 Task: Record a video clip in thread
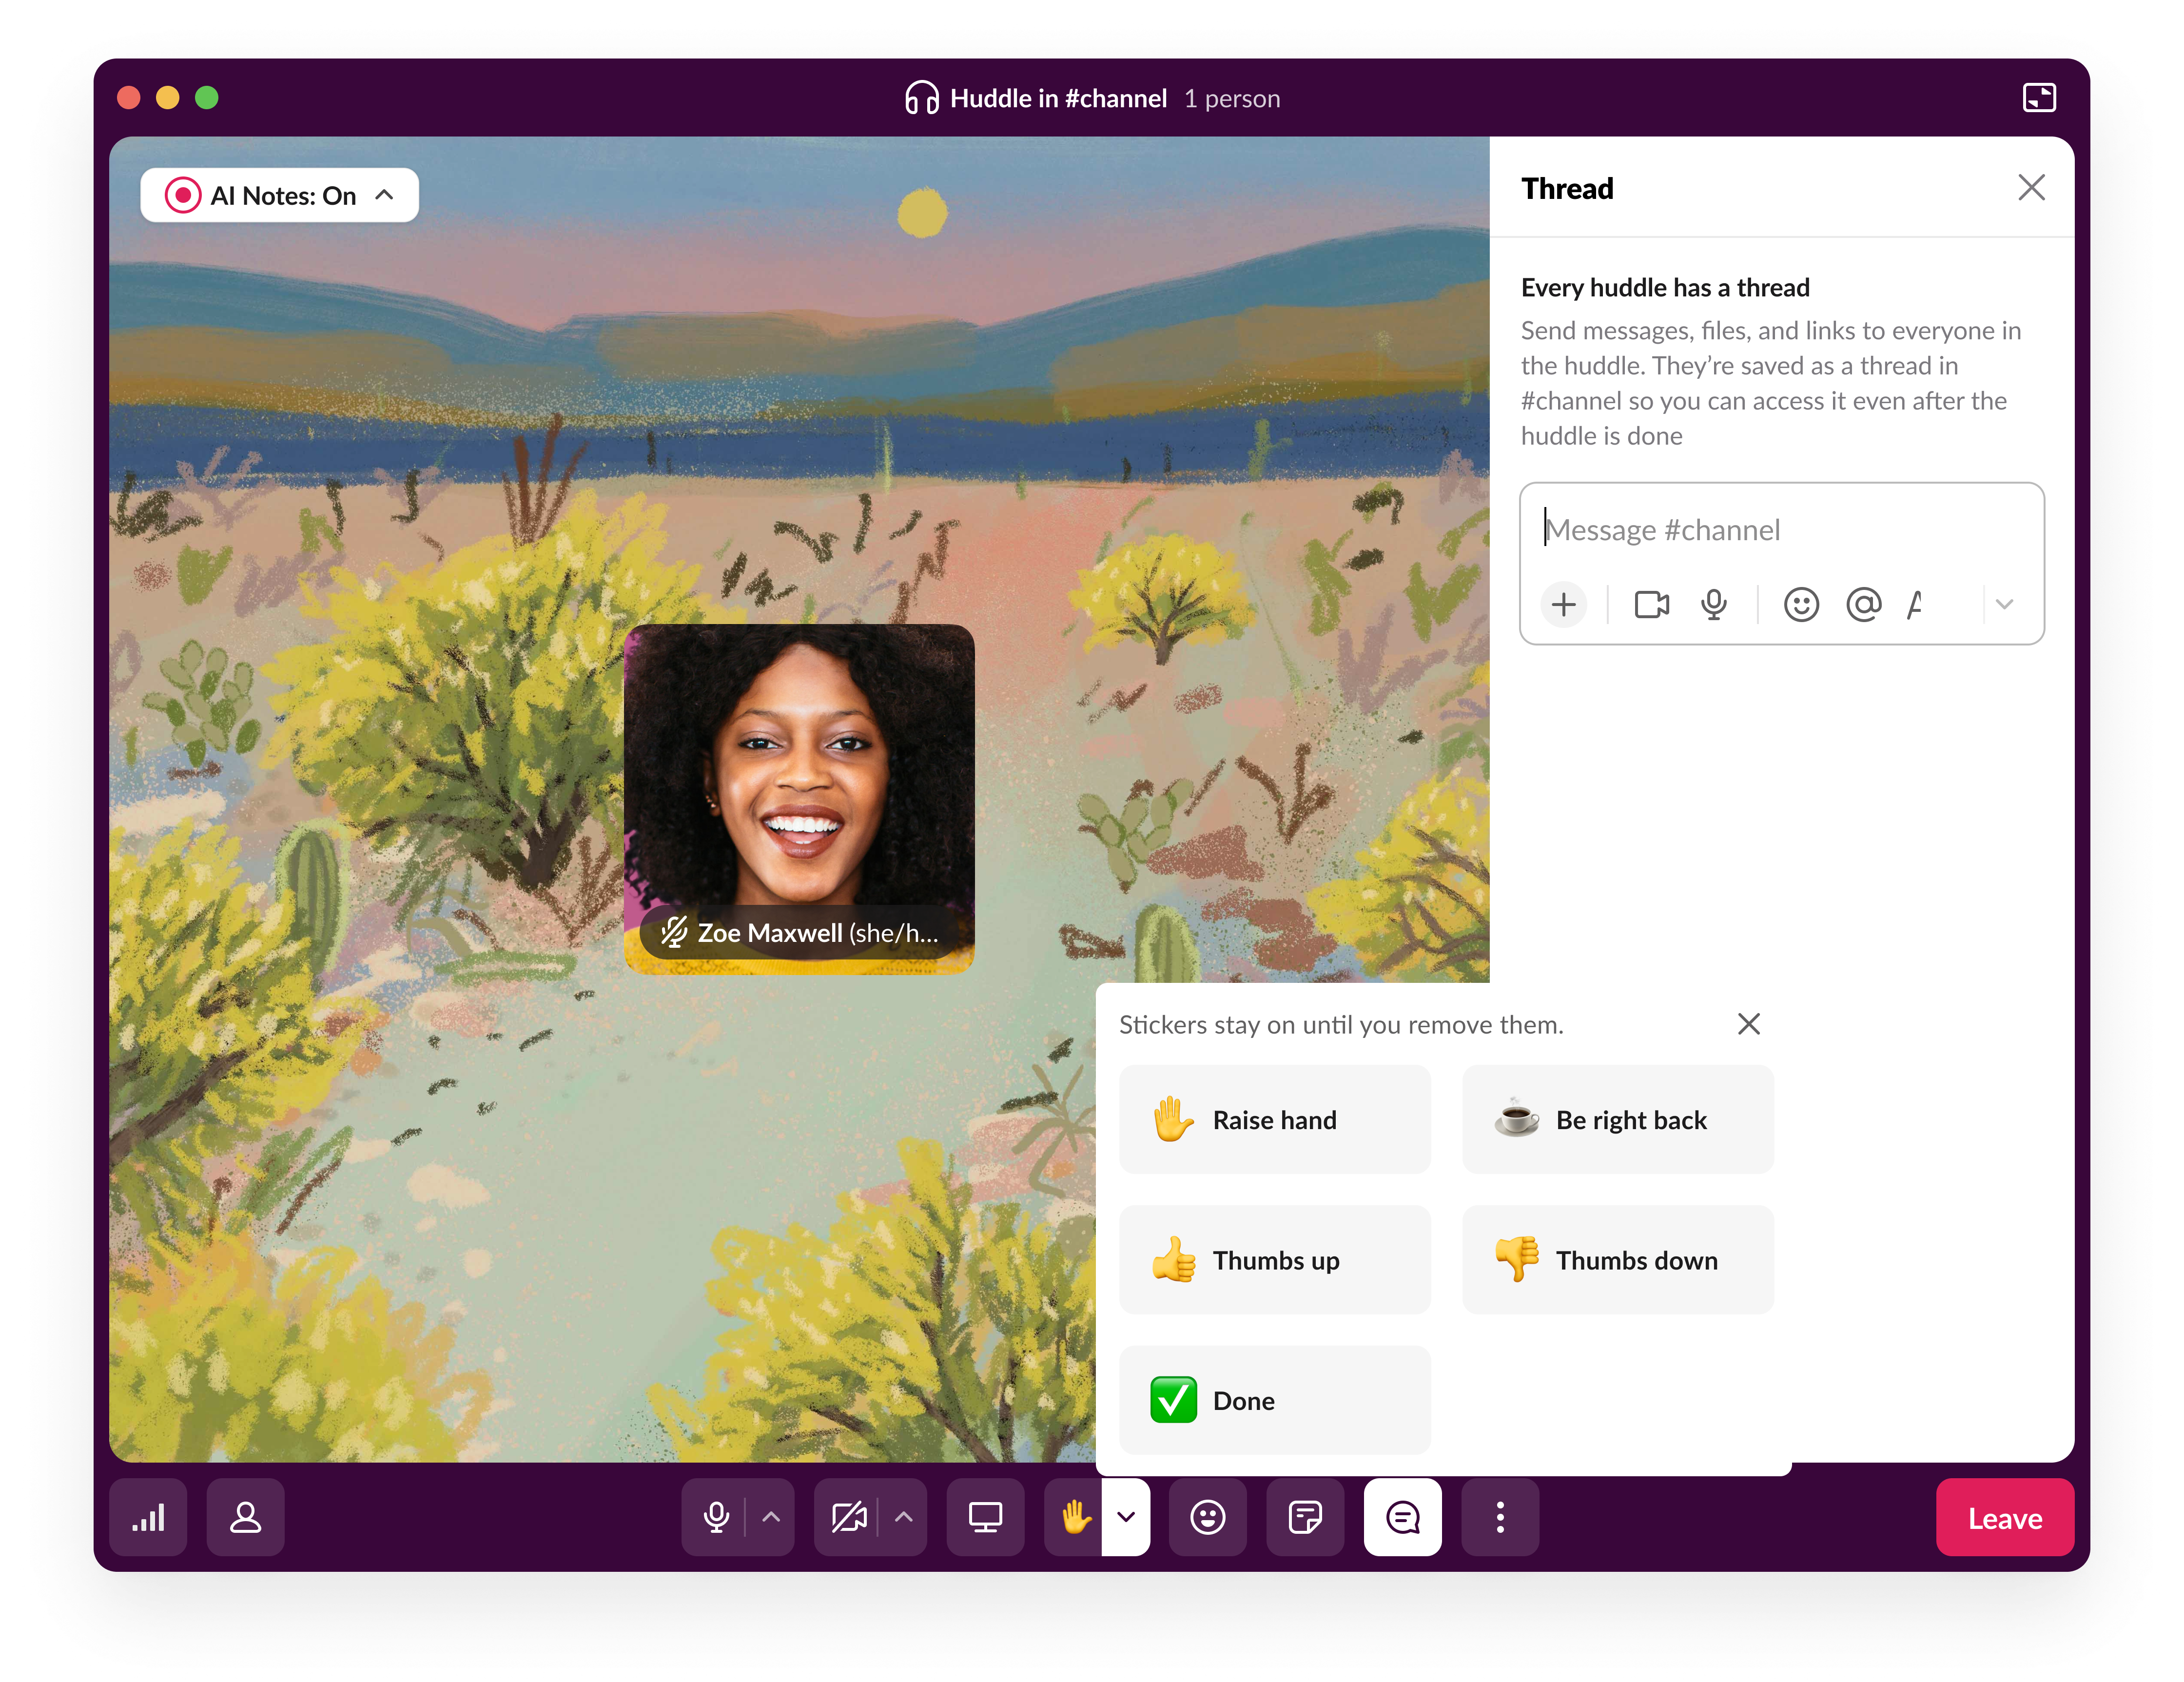(x=1651, y=605)
